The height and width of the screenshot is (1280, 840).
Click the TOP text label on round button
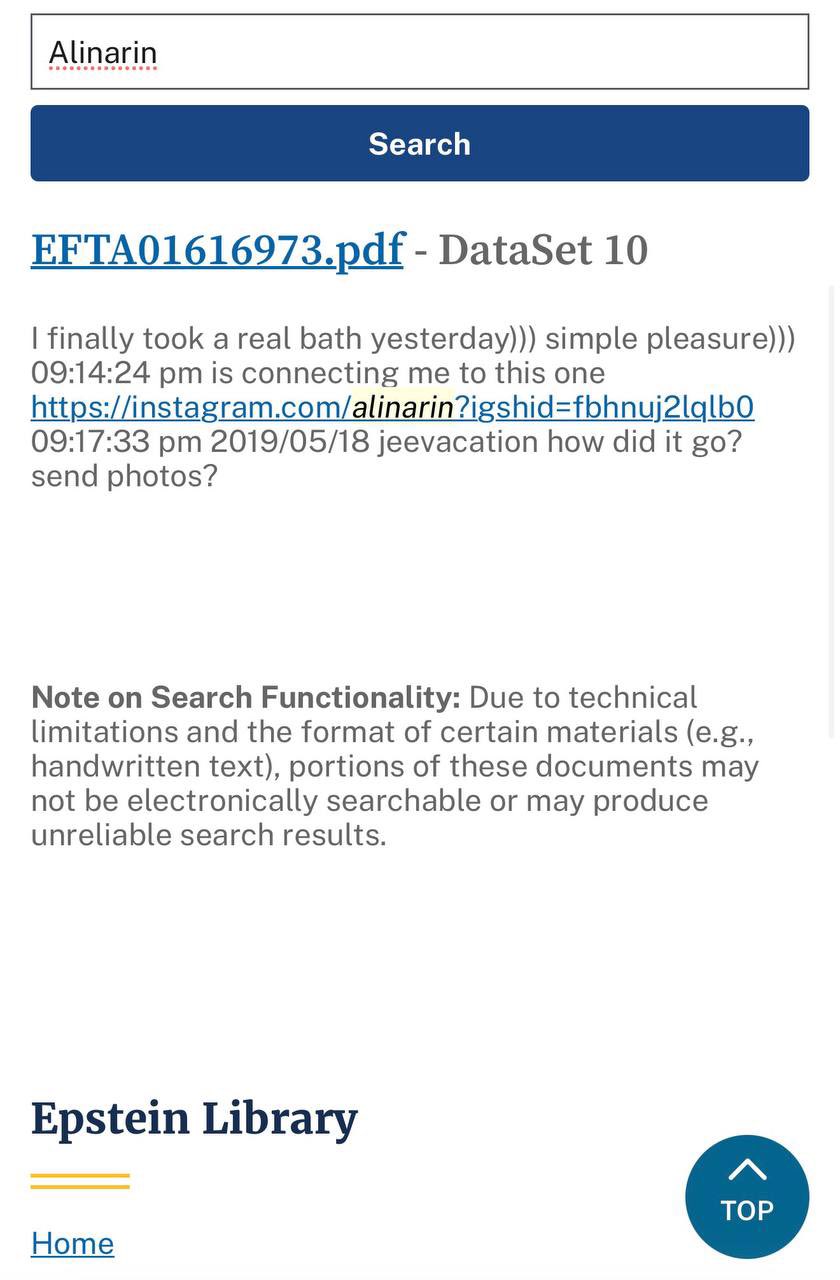pyautogui.click(x=747, y=1211)
